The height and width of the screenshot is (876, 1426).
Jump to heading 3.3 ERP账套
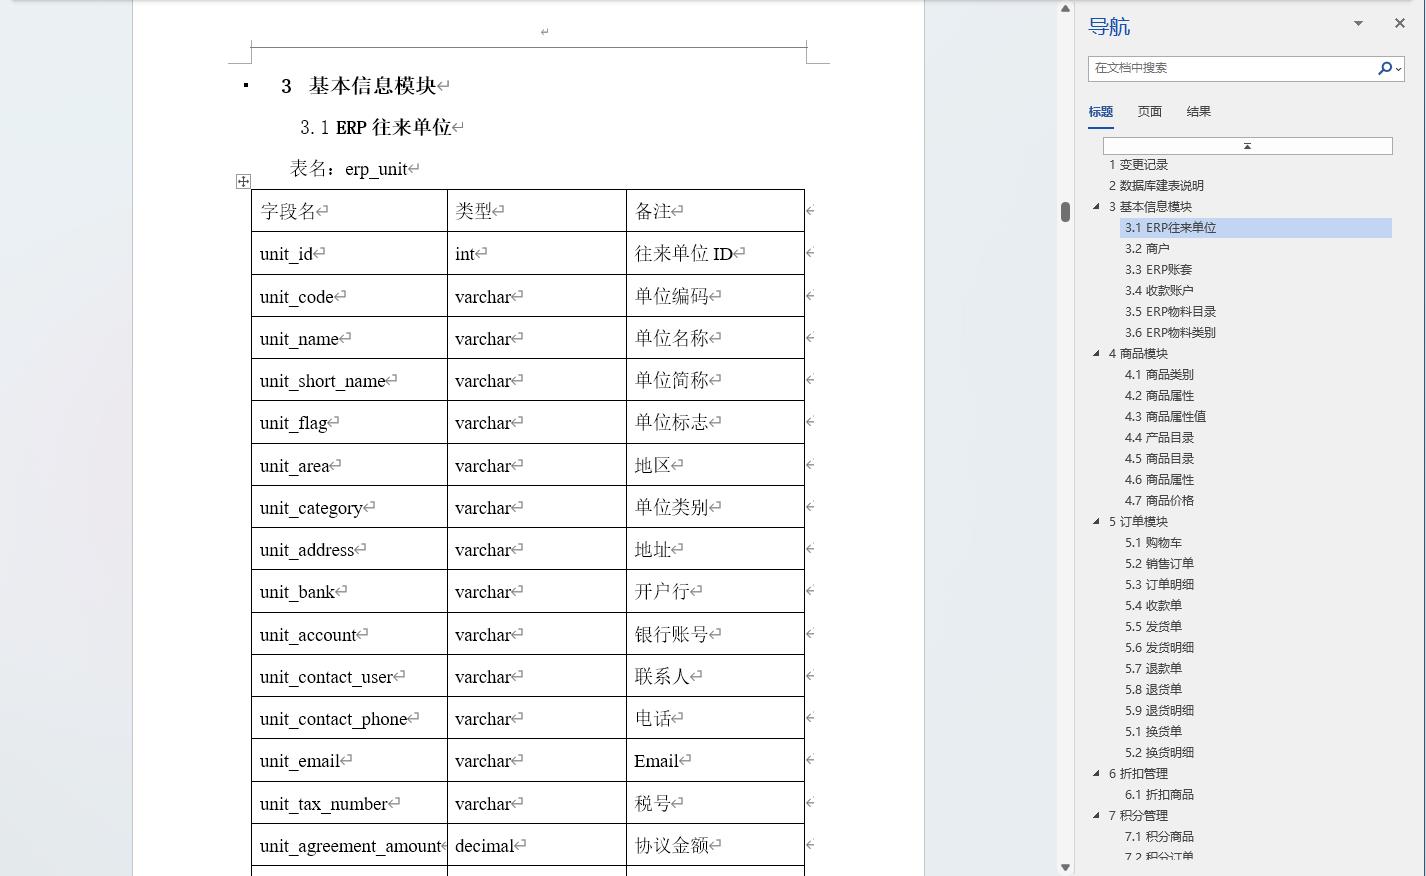tap(1158, 270)
